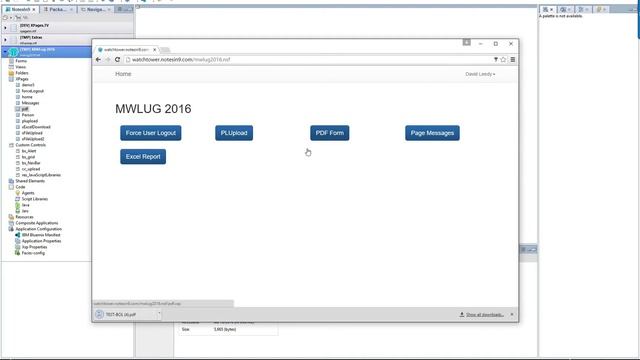Screen dimensions: 640x360
Task: Open the bs_grid custom control
Action: [28, 157]
